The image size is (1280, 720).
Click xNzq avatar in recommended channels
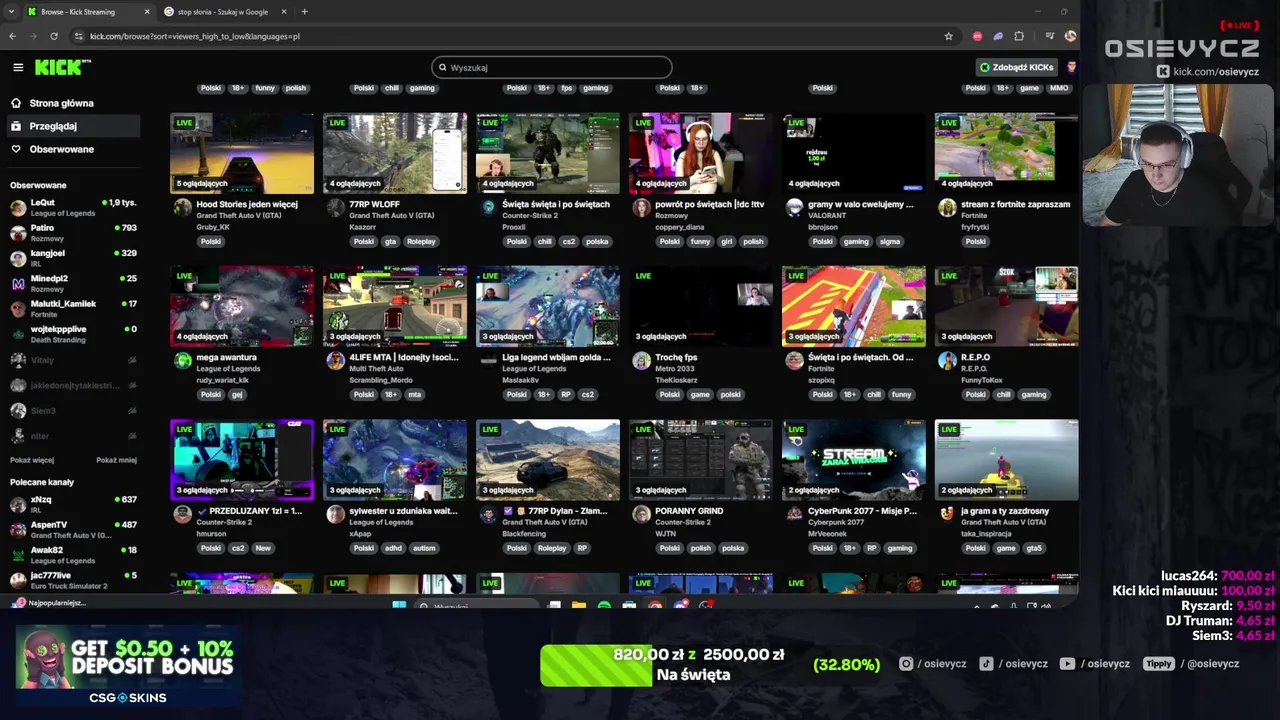click(18, 504)
